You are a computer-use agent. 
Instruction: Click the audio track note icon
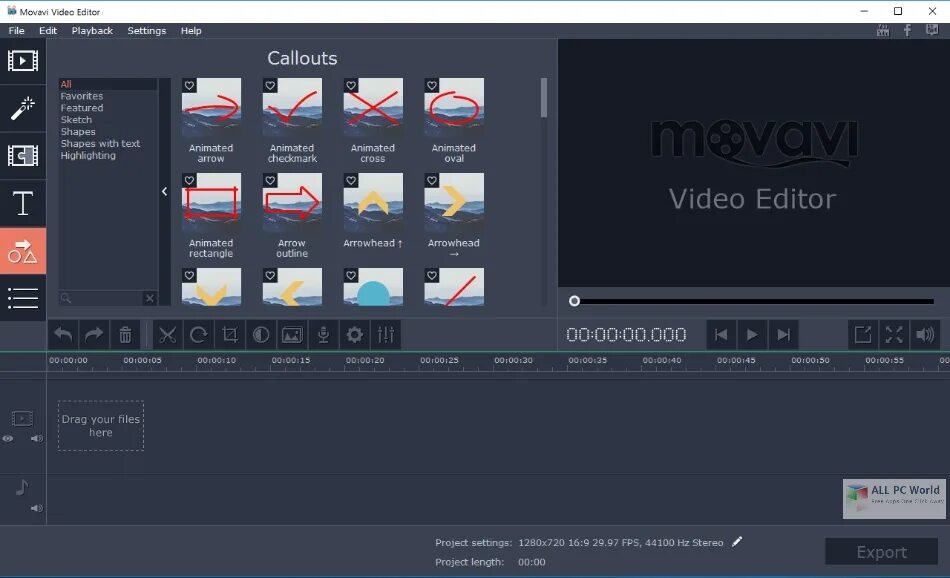22,487
